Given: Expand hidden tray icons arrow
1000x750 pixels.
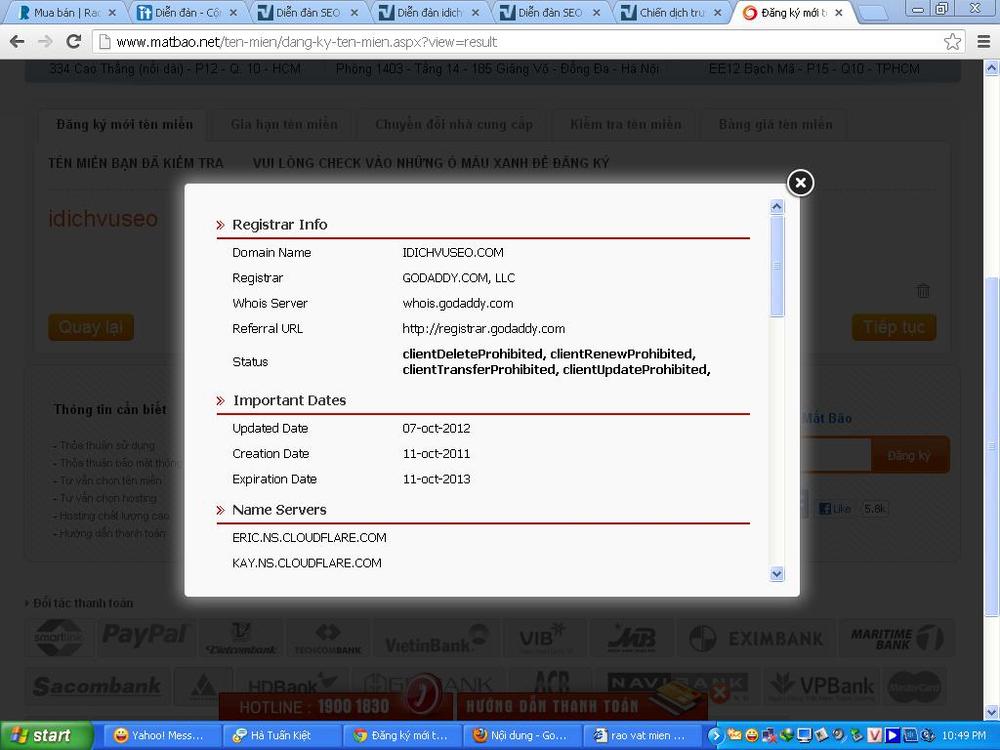Looking at the screenshot, I should click(715, 735).
